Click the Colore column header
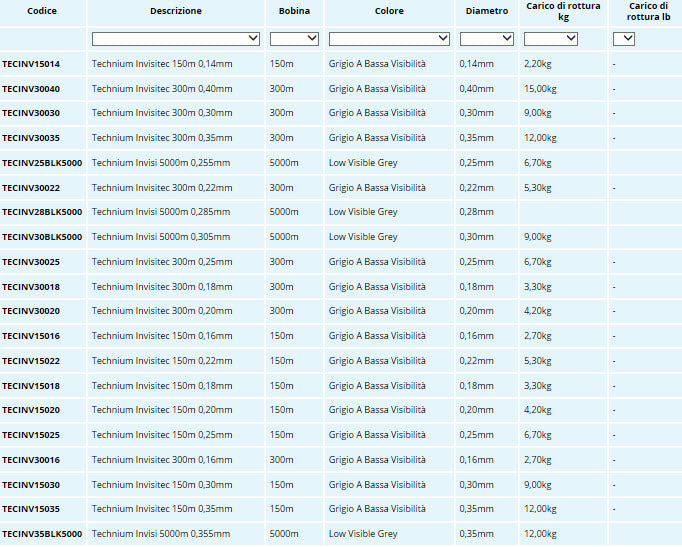 [x=390, y=11]
